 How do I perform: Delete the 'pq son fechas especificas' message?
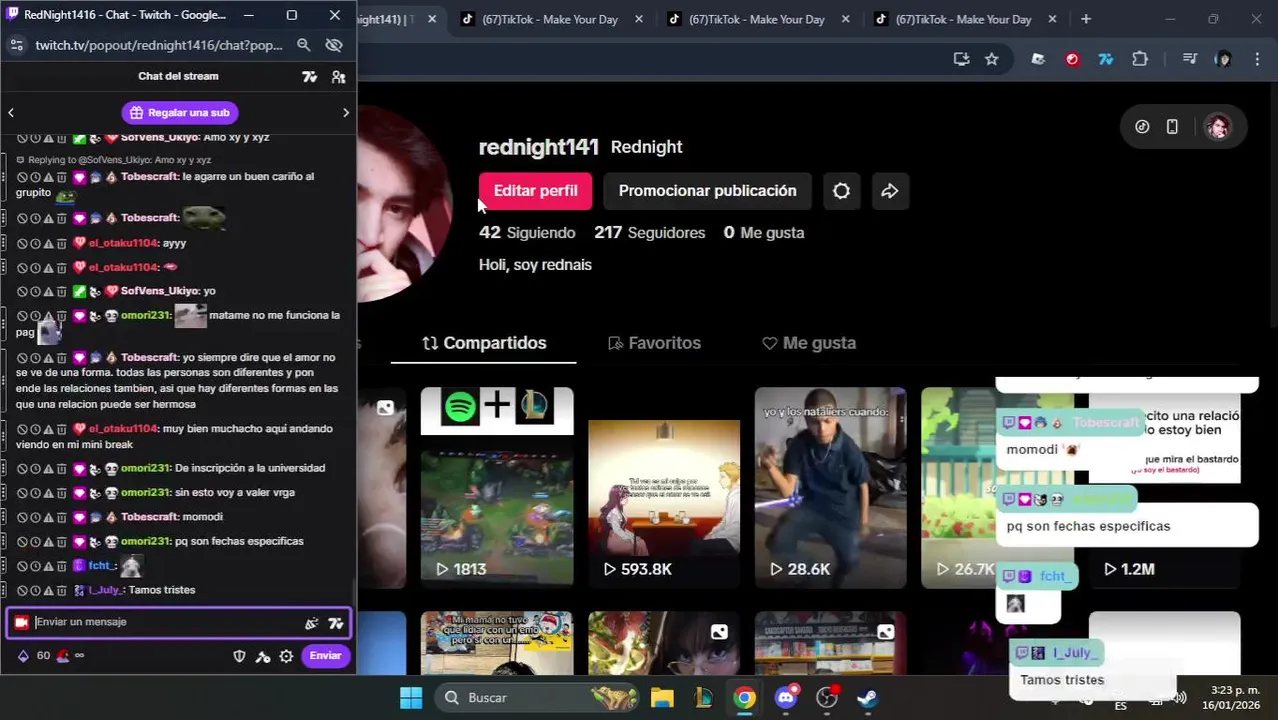[61, 541]
